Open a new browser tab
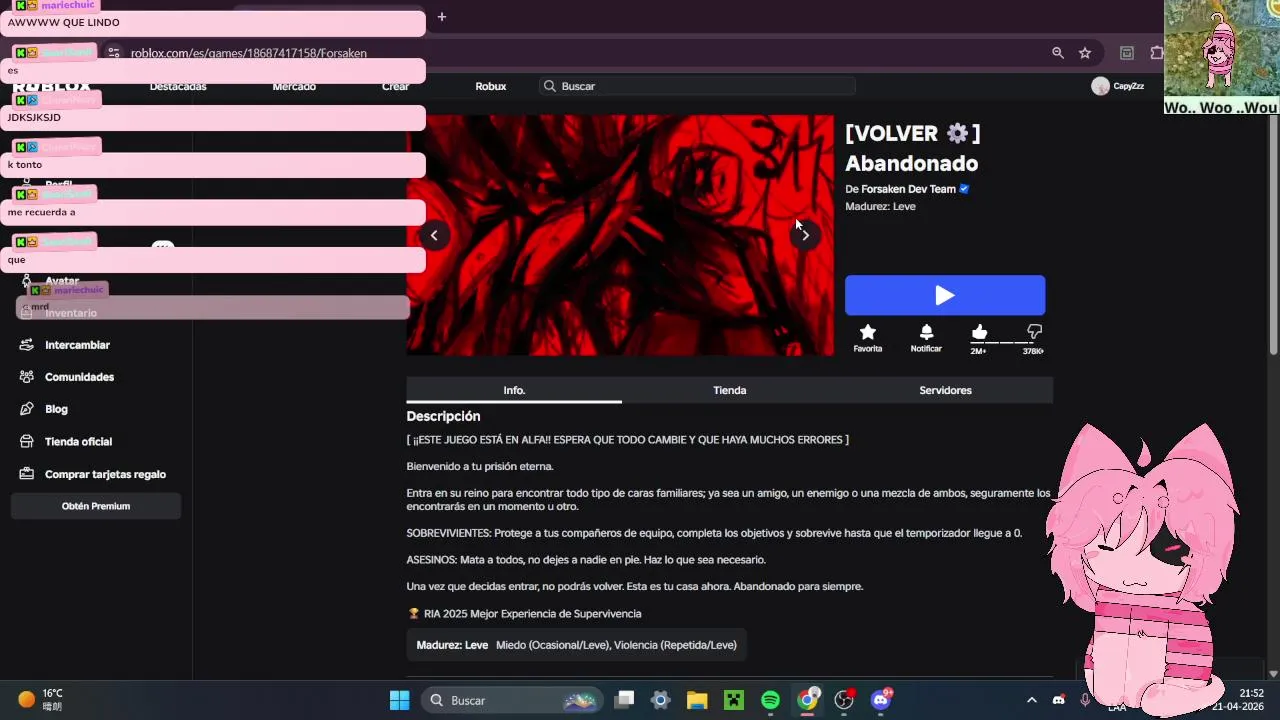This screenshot has height=720, width=1280. [x=442, y=16]
